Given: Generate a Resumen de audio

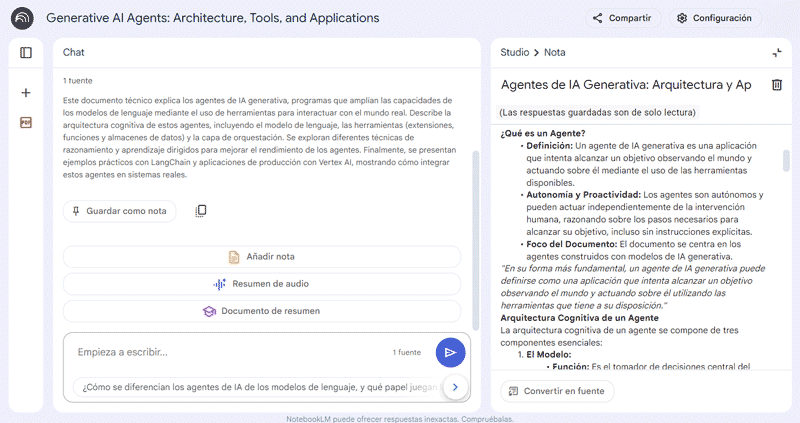Looking at the screenshot, I should [262, 284].
